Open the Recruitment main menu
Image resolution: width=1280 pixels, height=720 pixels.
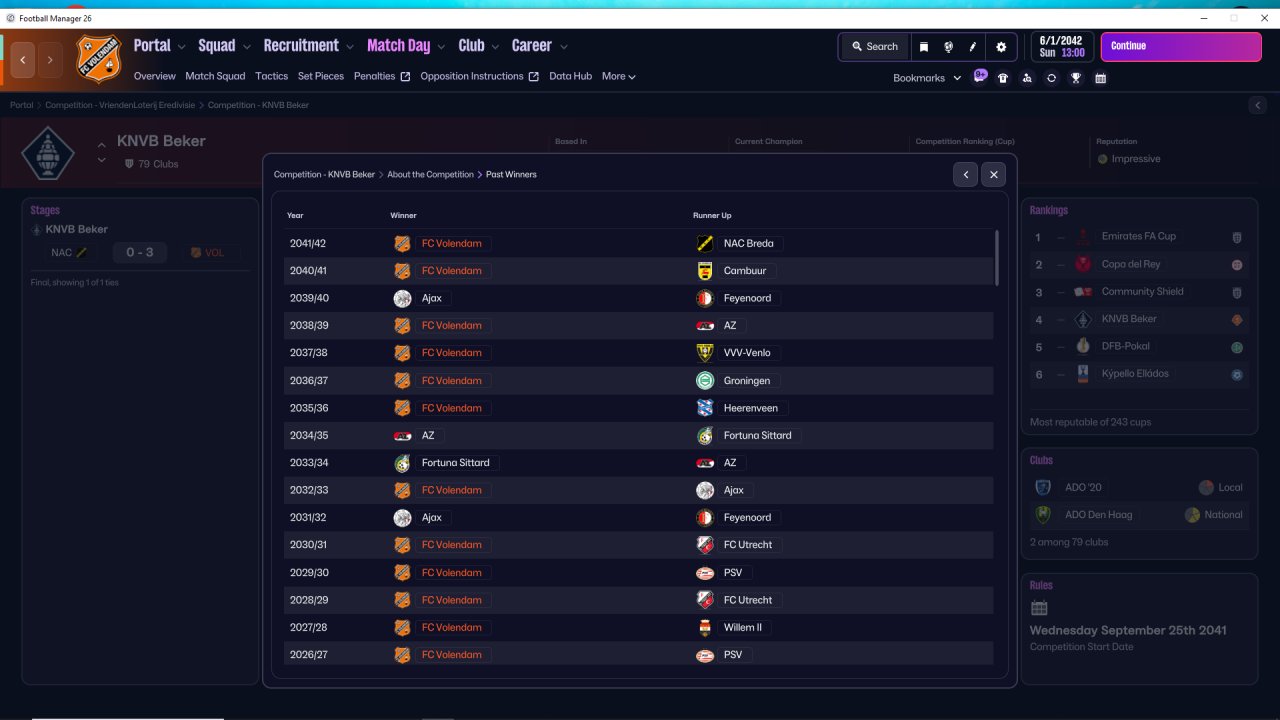tap(301, 46)
